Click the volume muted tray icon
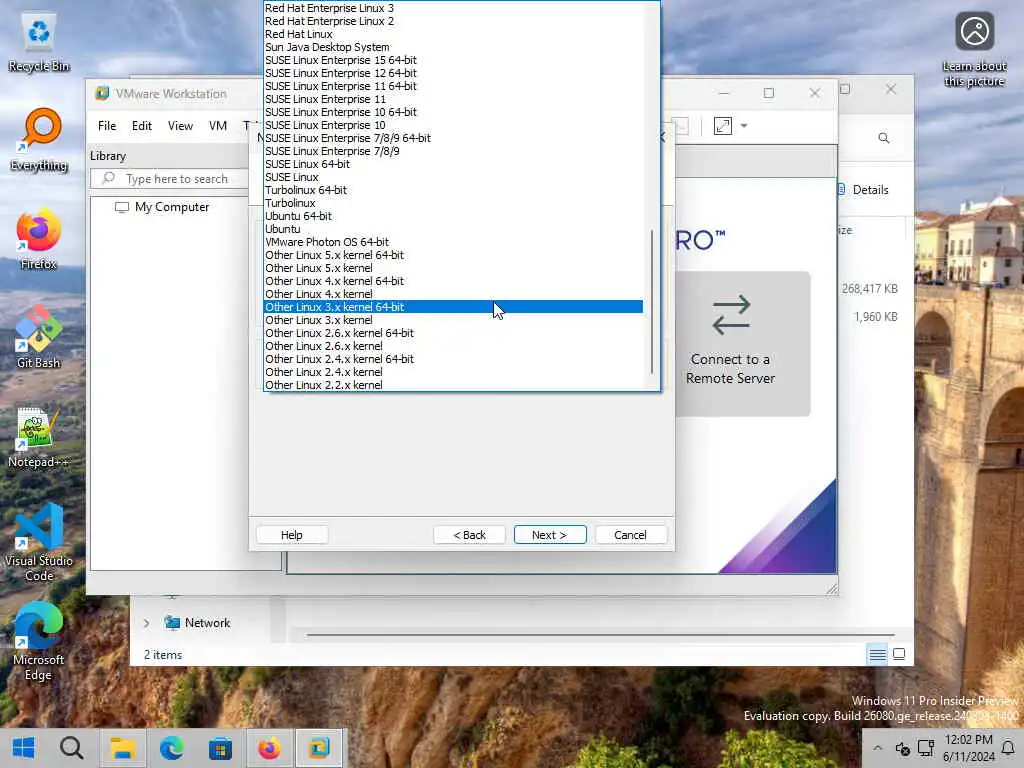Image resolution: width=1024 pixels, height=768 pixels. [x=903, y=748]
